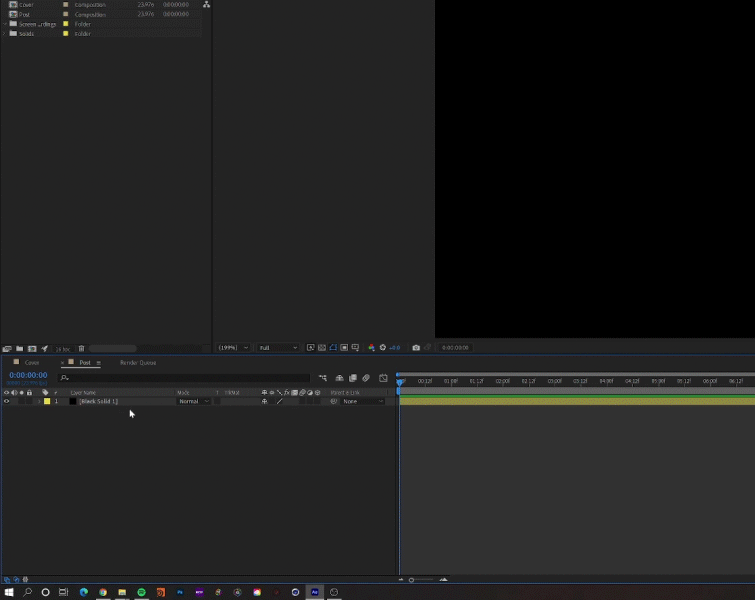755x600 pixels.
Task: Click the Graph Editor icon in timeline
Action: [383, 378]
